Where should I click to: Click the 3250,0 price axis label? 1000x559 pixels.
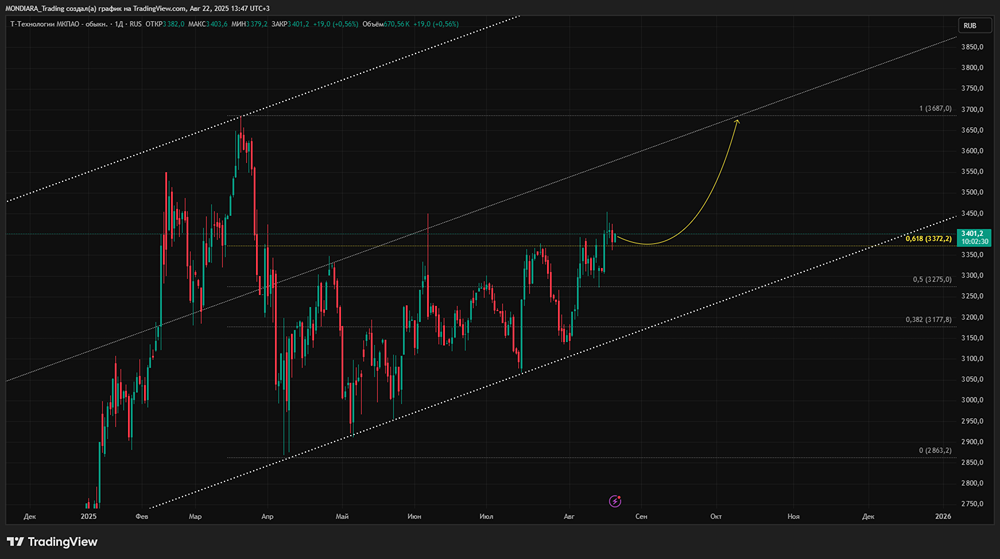pyautogui.click(x=972, y=296)
